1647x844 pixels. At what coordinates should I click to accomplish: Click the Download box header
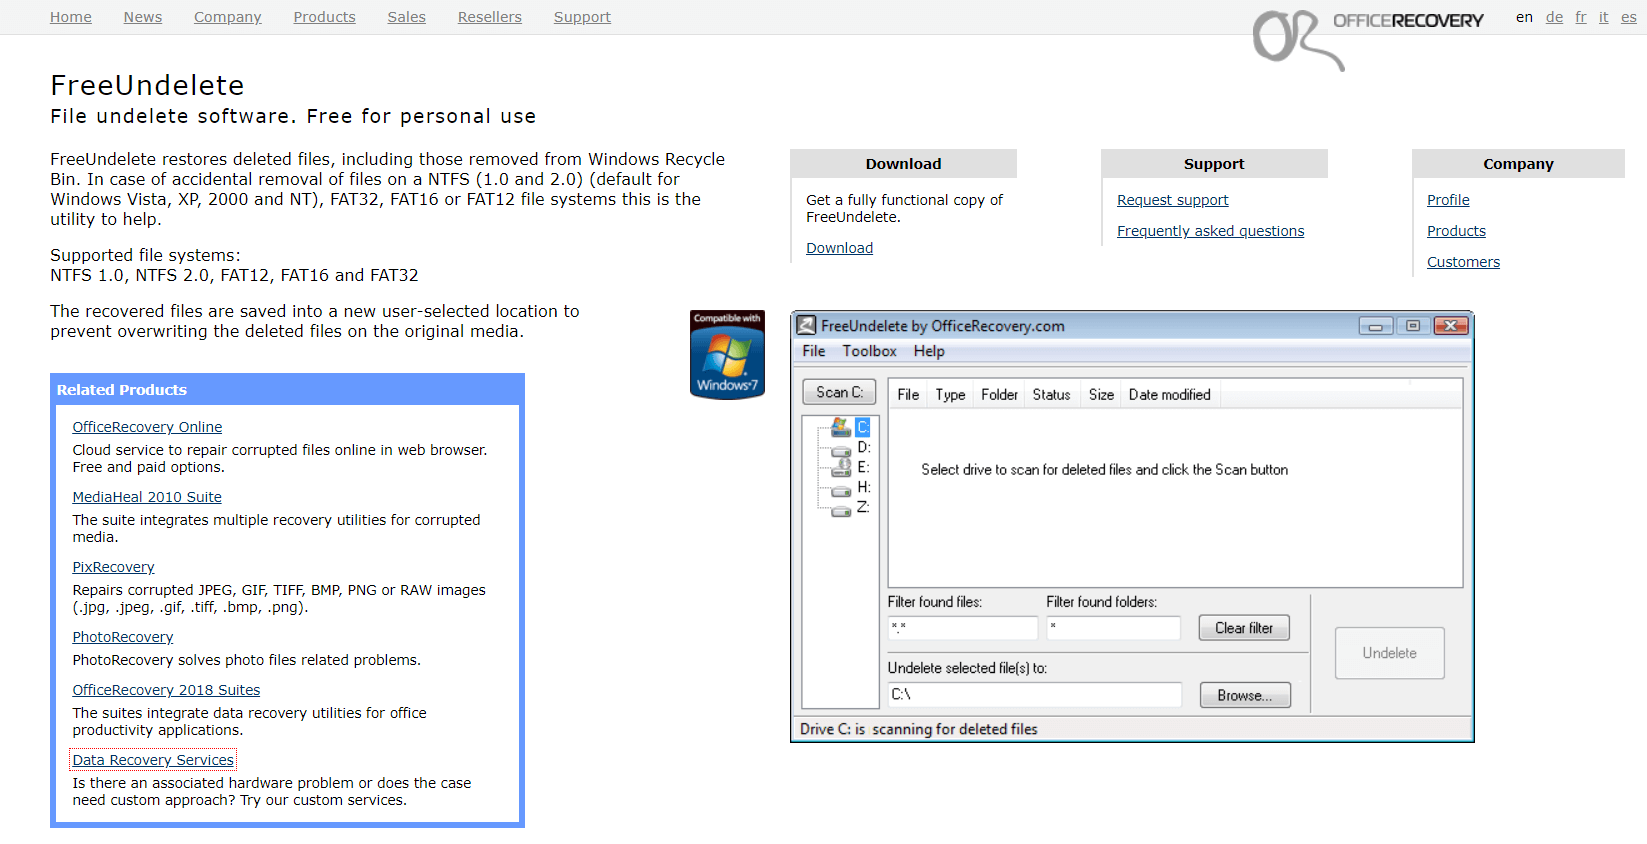click(x=903, y=164)
